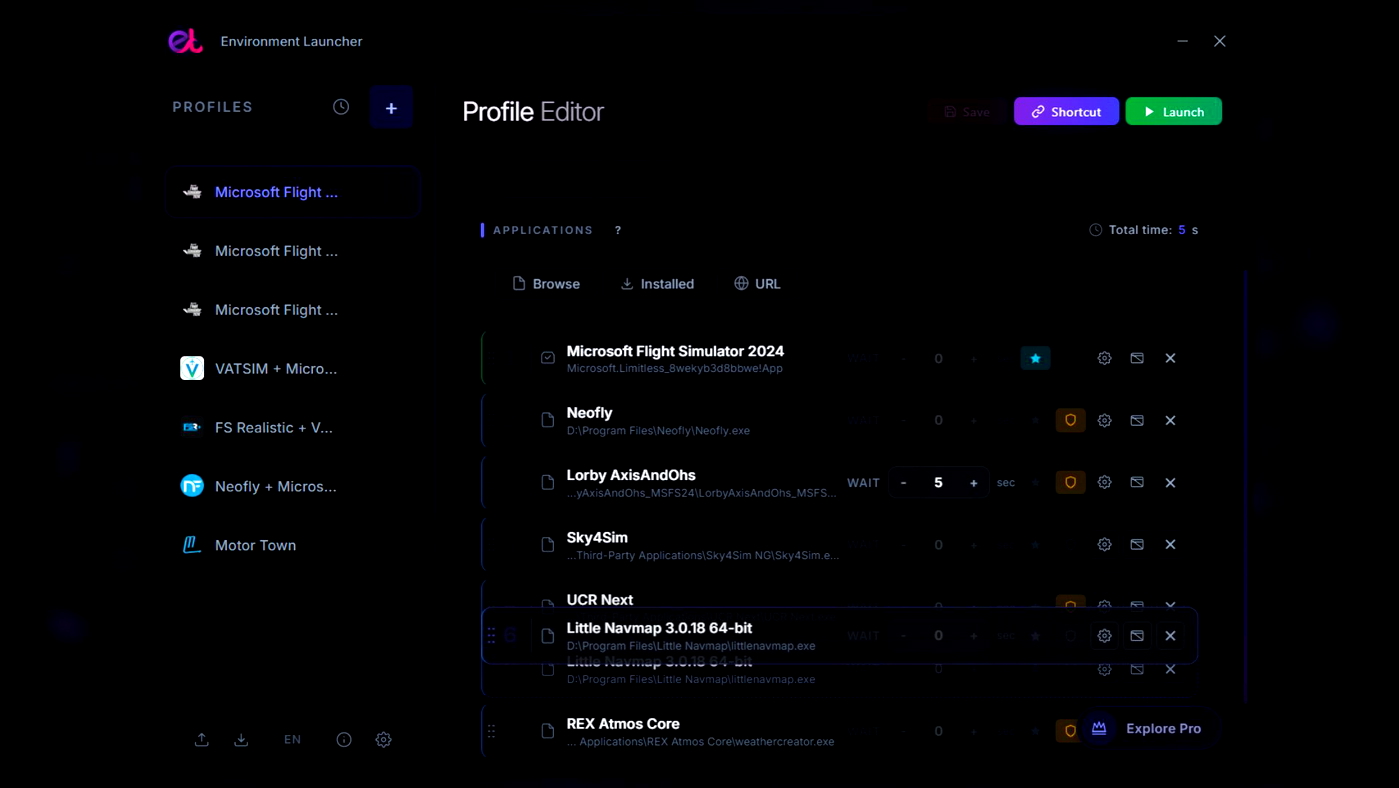This screenshot has width=1399, height=788.
Task: Click the checkmark app icon beside Microsoft Flight Simulator 2024
Action: click(x=548, y=358)
